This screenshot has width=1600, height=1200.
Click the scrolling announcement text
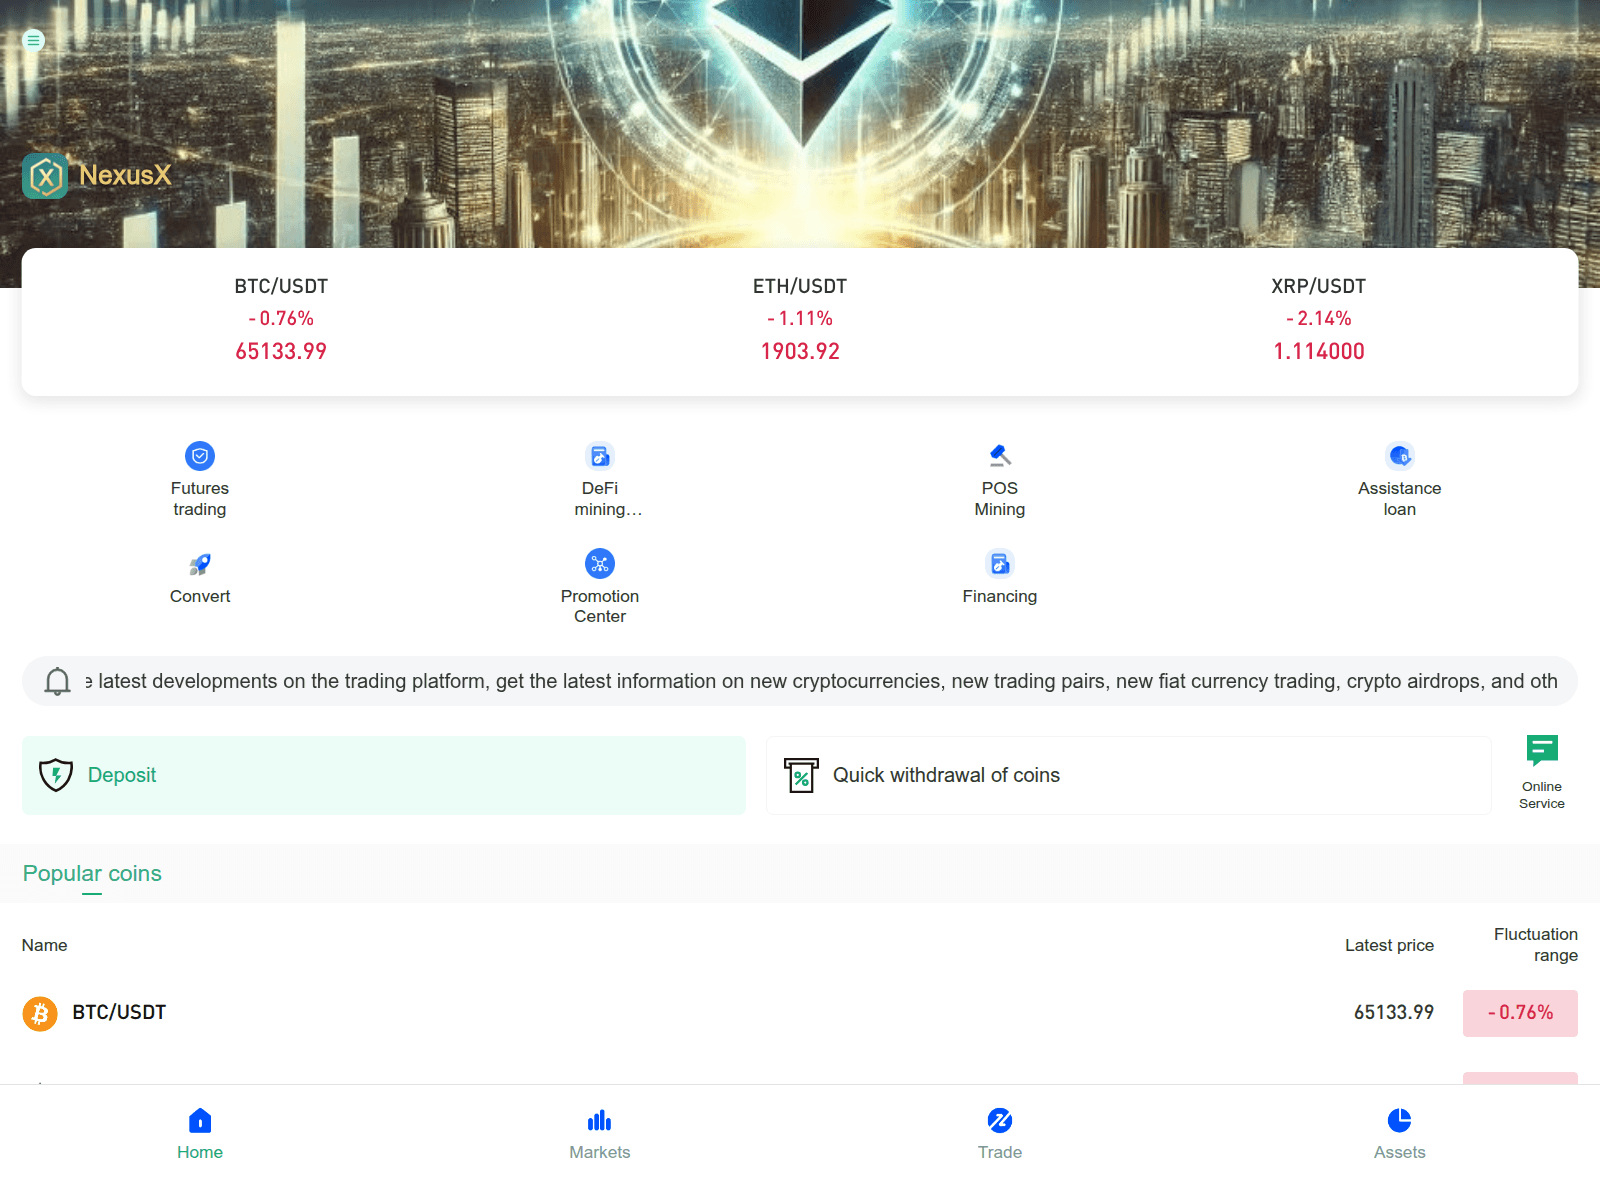pos(822,681)
